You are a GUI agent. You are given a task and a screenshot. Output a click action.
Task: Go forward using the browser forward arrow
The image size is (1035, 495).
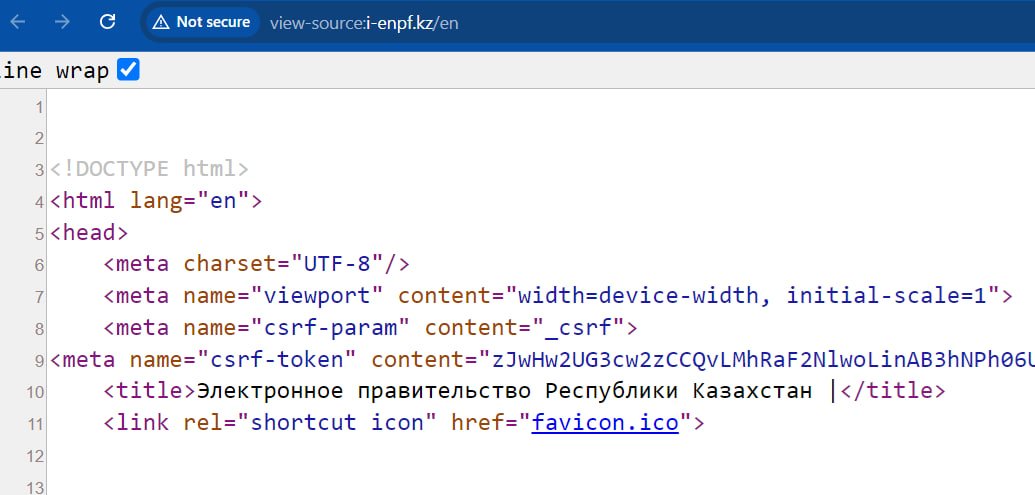click(x=62, y=22)
